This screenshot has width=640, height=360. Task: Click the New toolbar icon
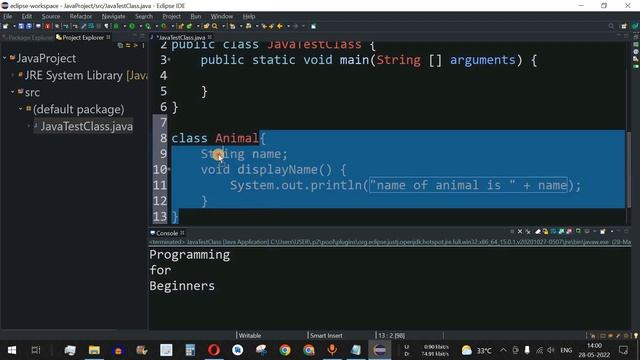point(5,26)
